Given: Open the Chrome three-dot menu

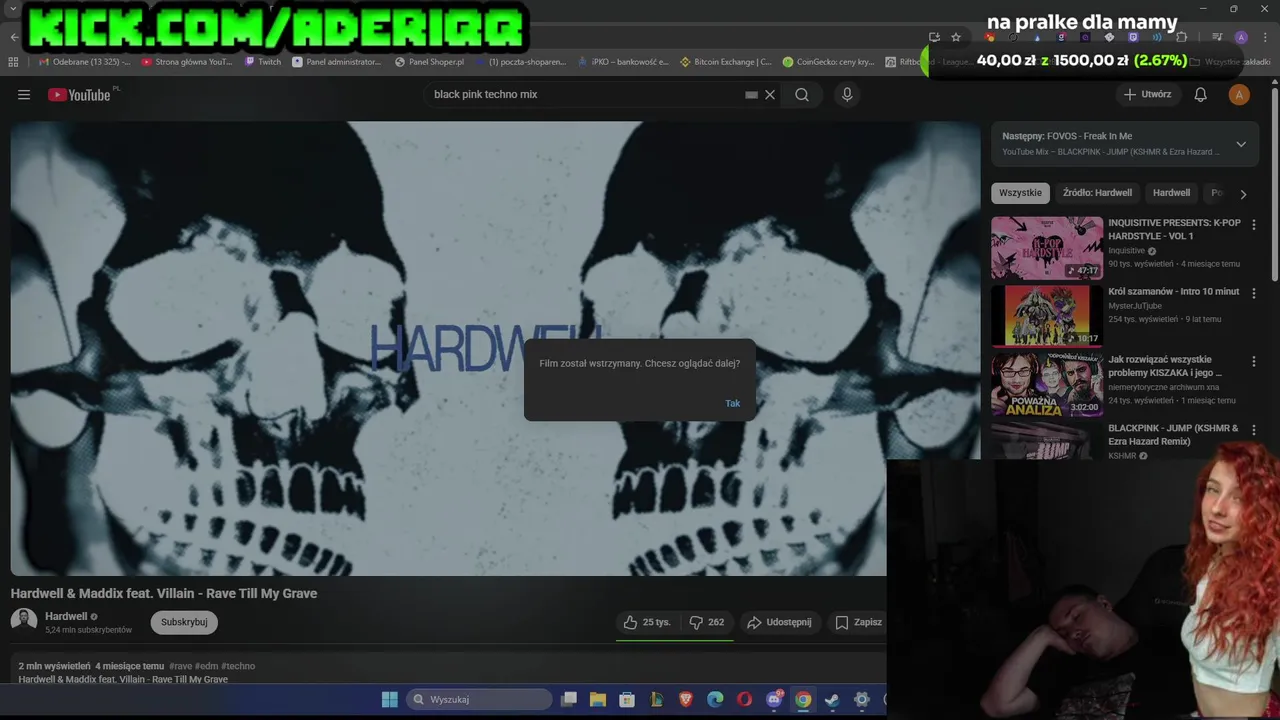Looking at the screenshot, I should [1265, 37].
